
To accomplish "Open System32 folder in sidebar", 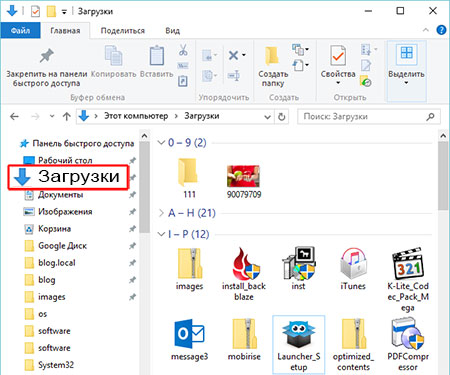I will 56,365.
